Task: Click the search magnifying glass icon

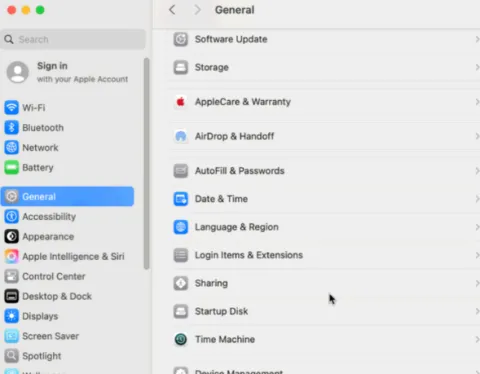Action: (x=9, y=39)
